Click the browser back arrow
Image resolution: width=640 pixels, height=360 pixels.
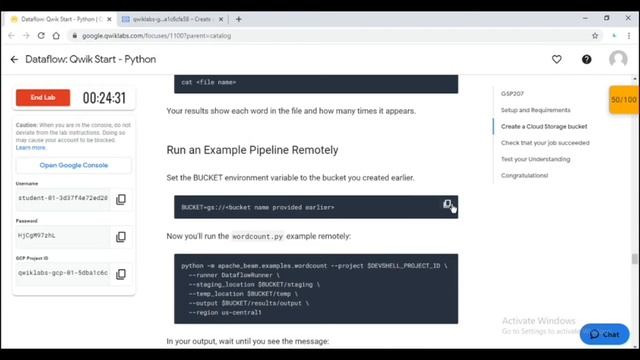coord(11,36)
